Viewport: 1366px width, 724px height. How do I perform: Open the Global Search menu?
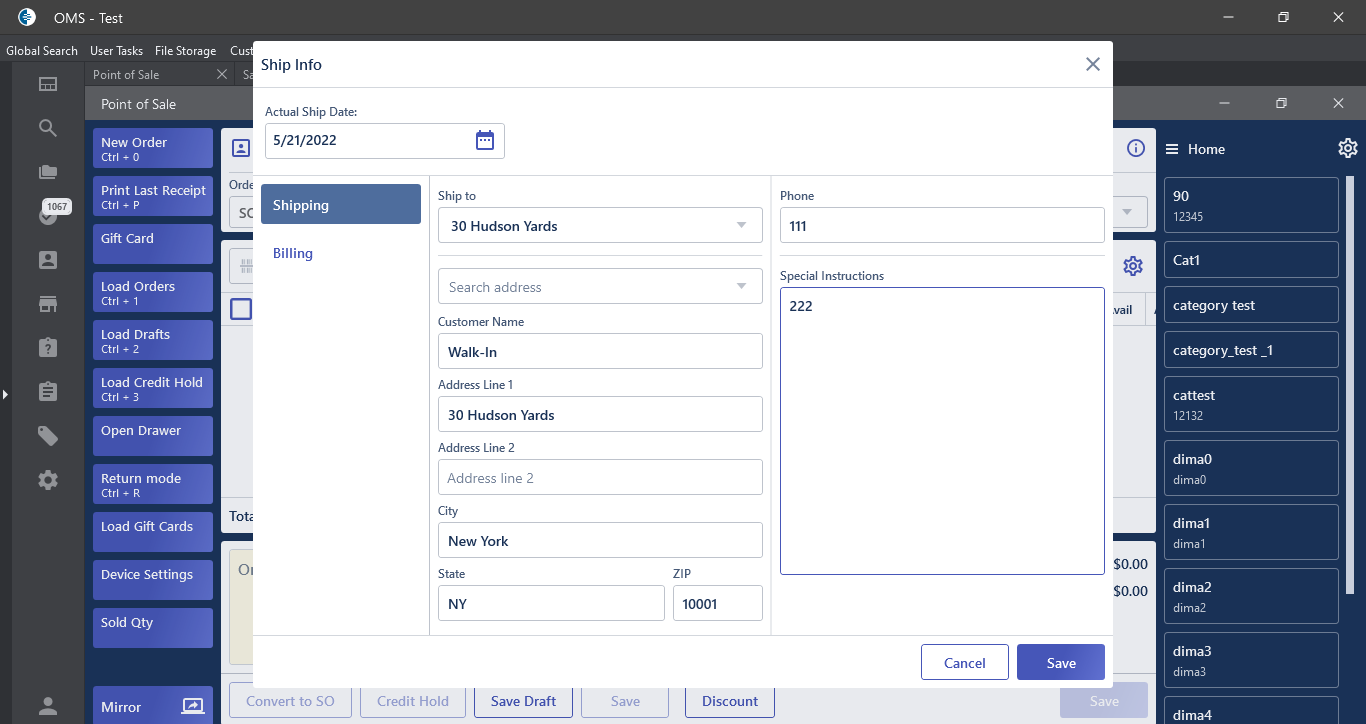[x=42, y=51]
